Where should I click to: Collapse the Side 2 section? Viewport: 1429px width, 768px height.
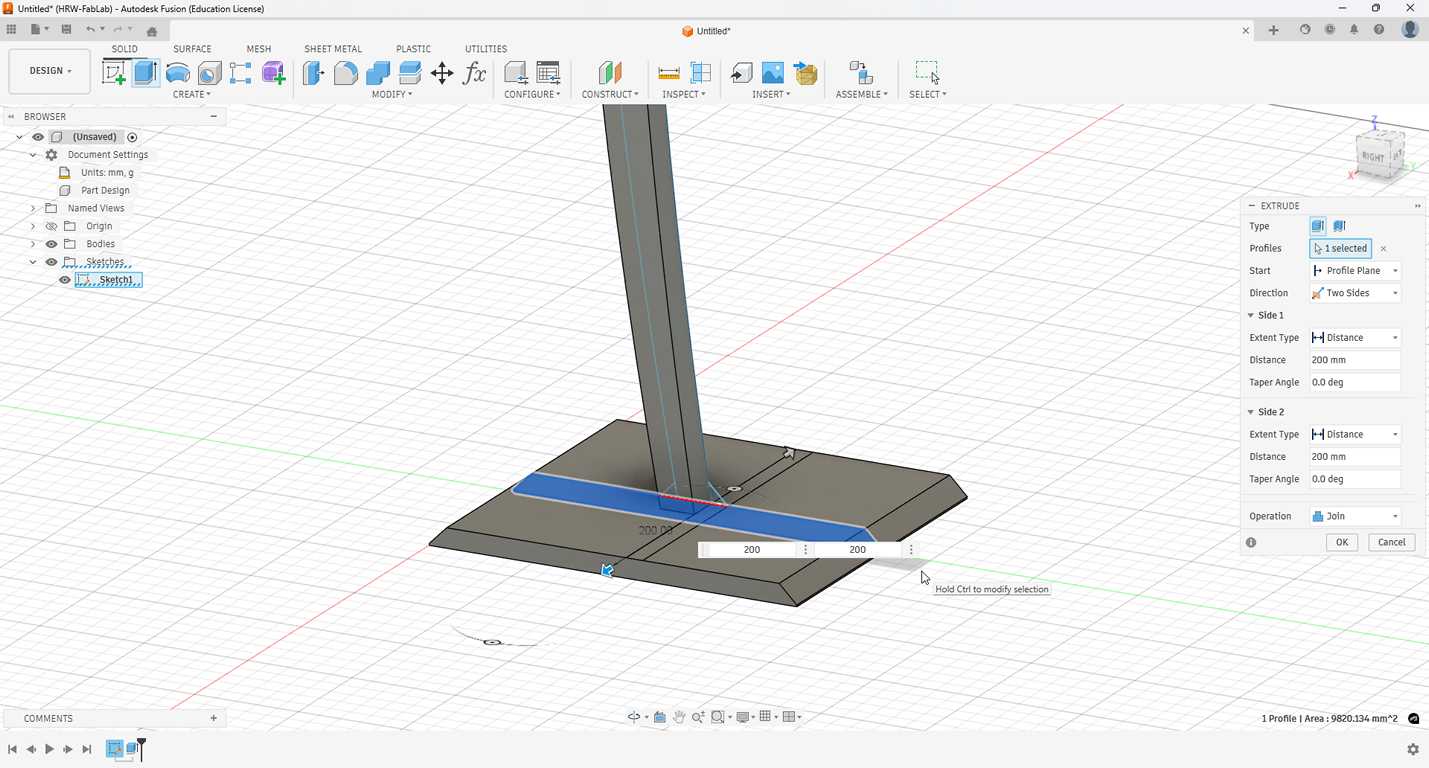1250,412
